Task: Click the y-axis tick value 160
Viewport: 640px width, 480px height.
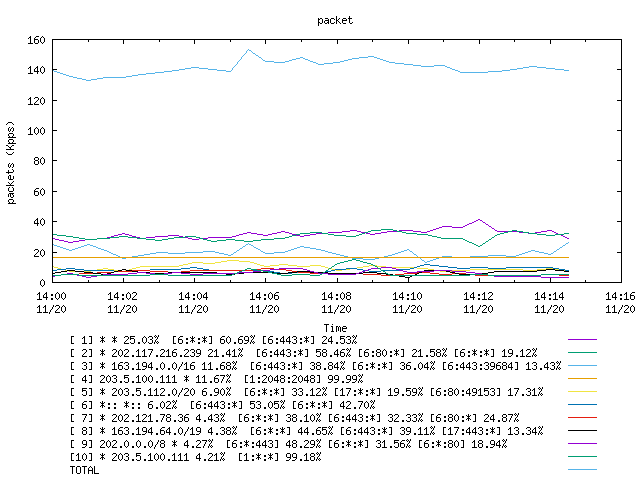Action: pos(36,40)
